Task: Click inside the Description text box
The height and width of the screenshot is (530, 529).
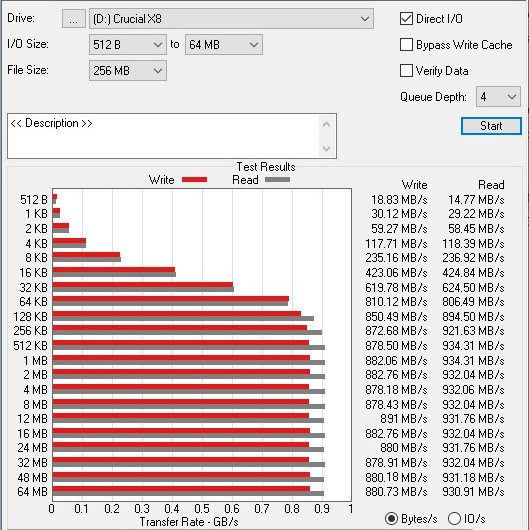Action: click(163, 136)
